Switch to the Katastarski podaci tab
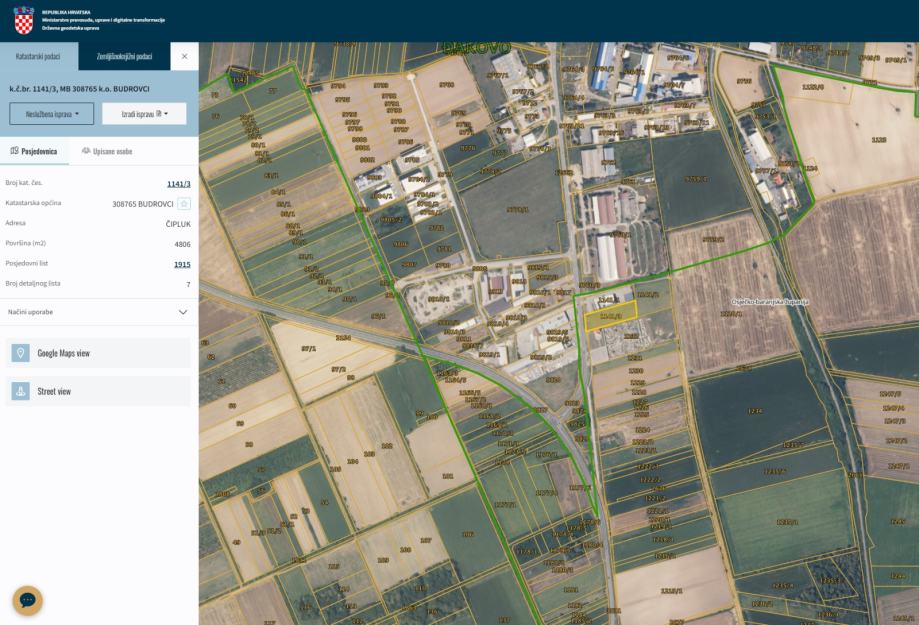This screenshot has width=919, height=625. (x=38, y=56)
